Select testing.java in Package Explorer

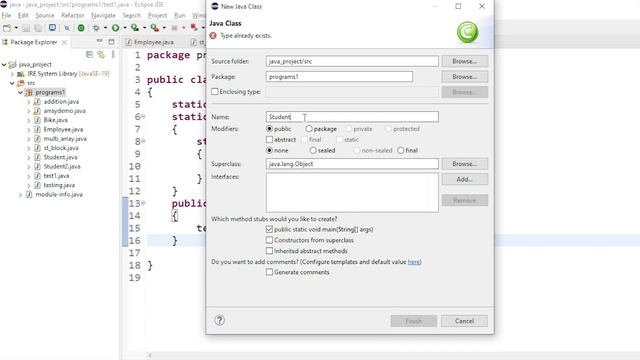[59, 185]
